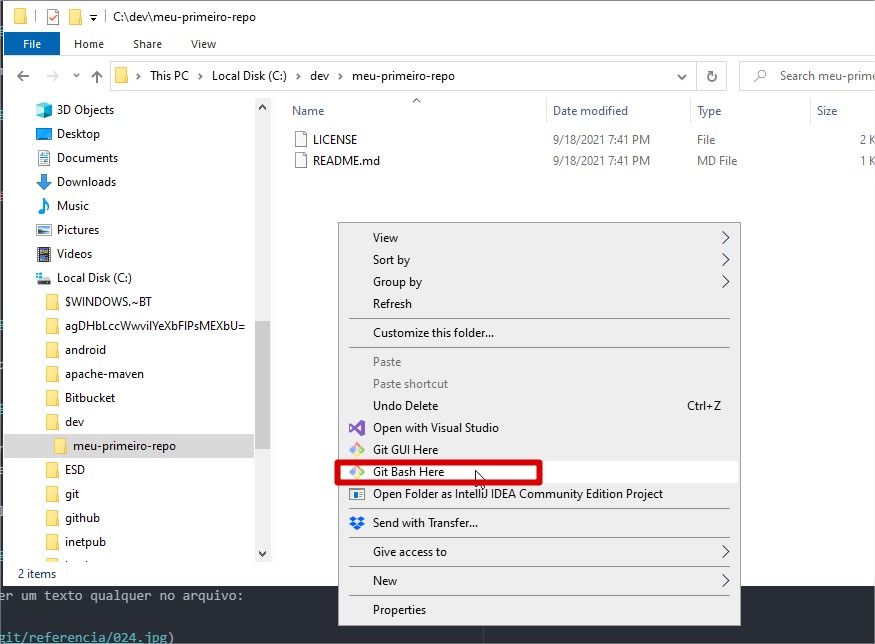
Task: Open the address bar history dropdown
Action: pyautogui.click(x=682, y=76)
